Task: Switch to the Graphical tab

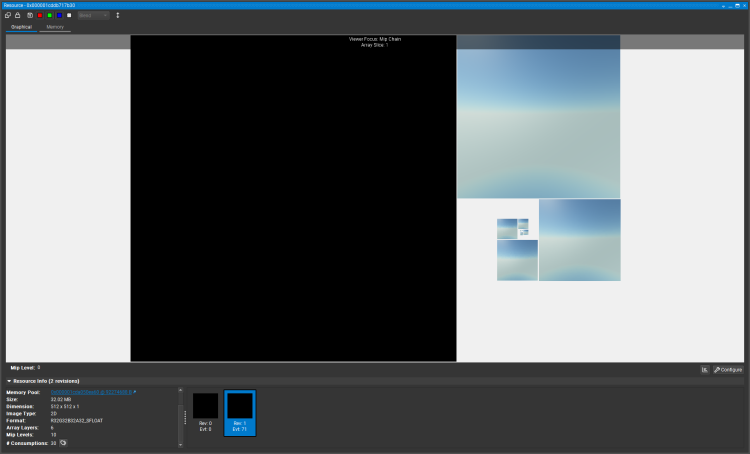Action: 22,27
